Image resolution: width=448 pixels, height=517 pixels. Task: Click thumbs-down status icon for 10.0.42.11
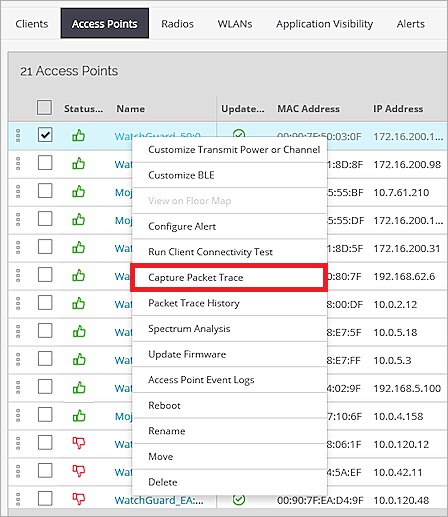(79, 471)
